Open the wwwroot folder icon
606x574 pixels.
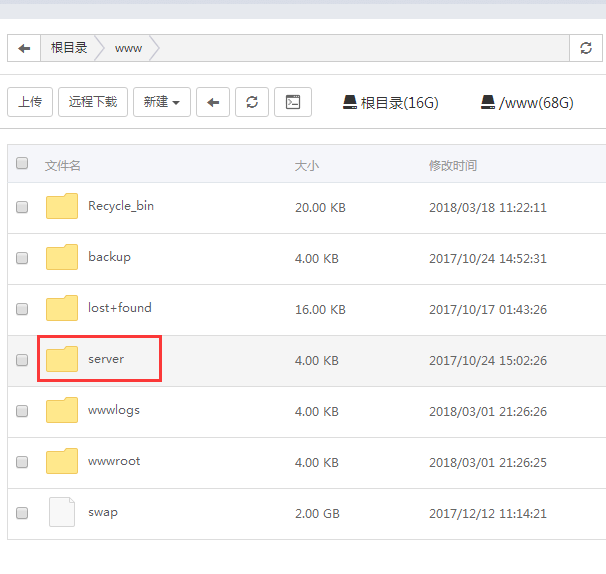click(62, 461)
